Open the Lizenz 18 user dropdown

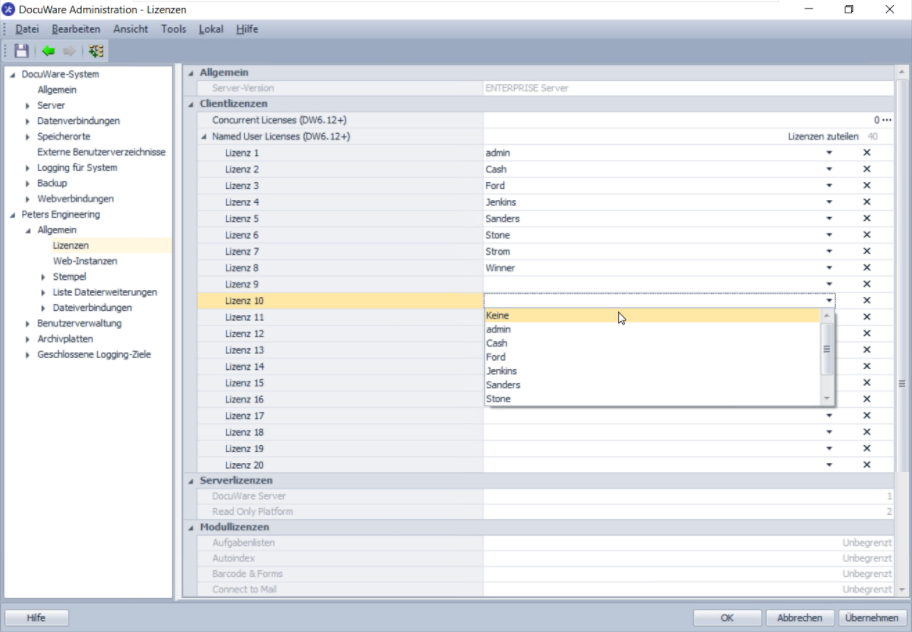828,432
